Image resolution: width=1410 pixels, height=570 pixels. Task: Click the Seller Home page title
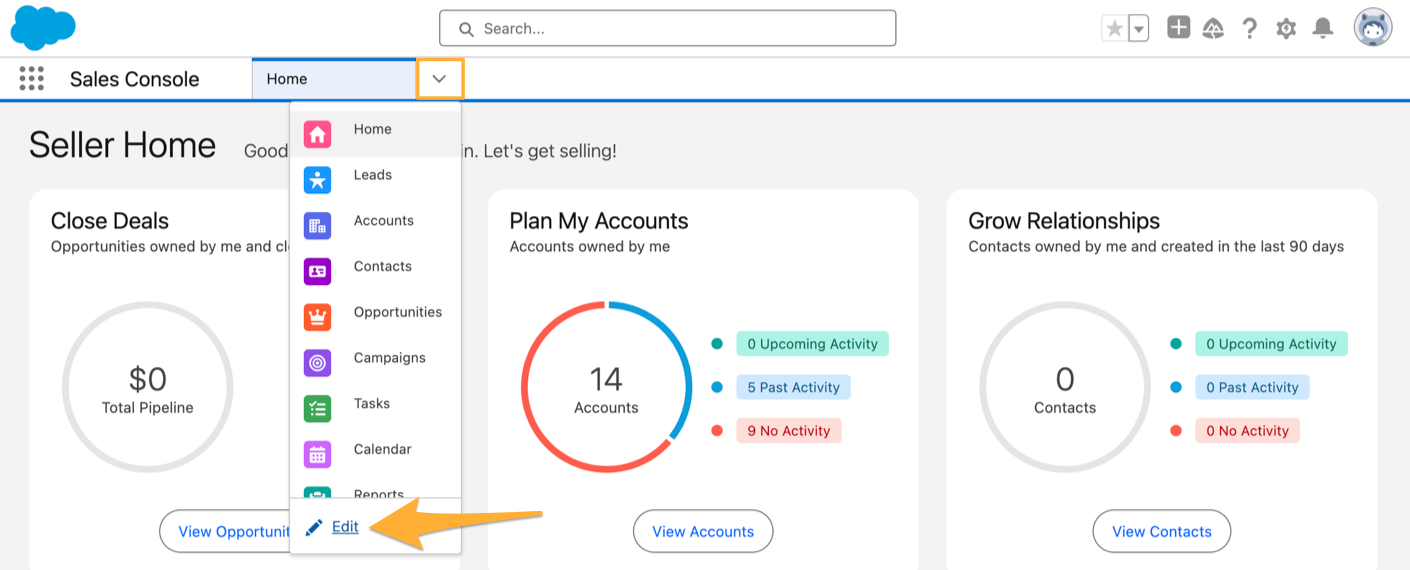pos(122,146)
